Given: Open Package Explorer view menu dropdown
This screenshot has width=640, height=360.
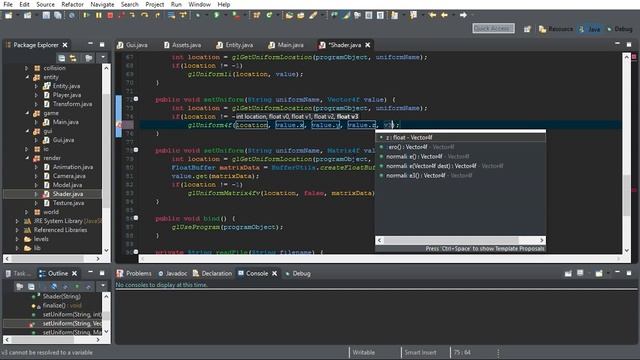Looking at the screenshot, I should [x=103, y=58].
